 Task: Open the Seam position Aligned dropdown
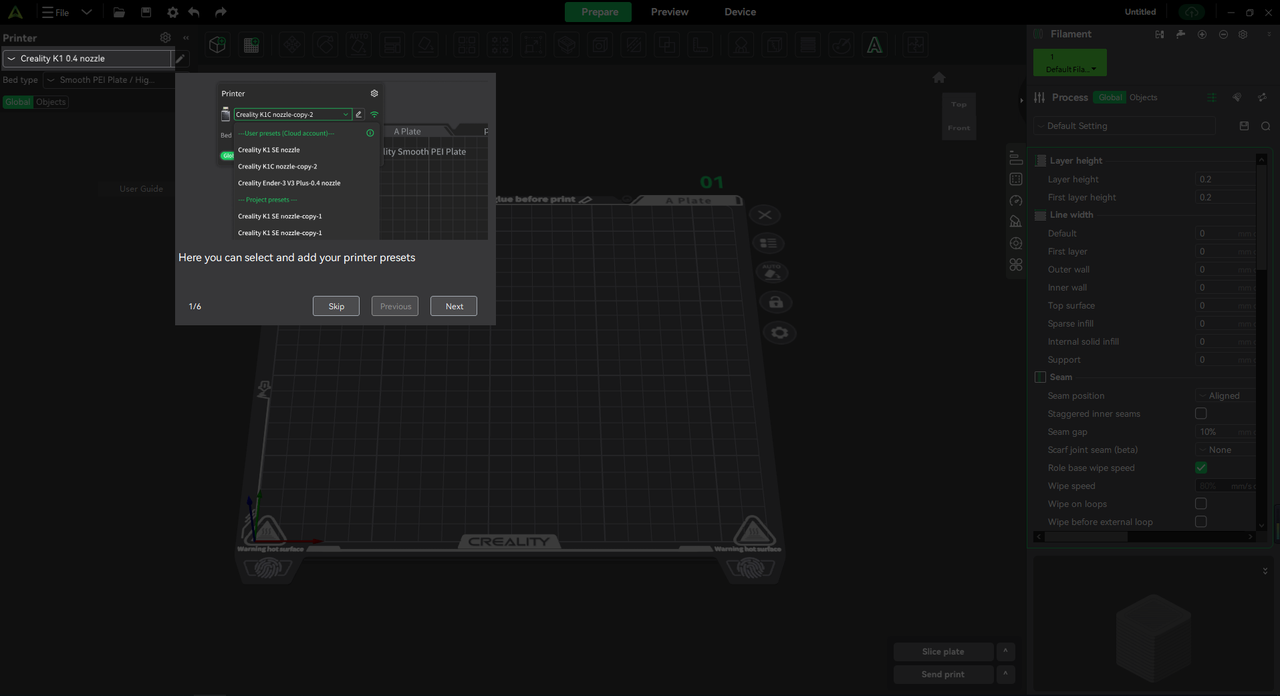[x=1225, y=396]
